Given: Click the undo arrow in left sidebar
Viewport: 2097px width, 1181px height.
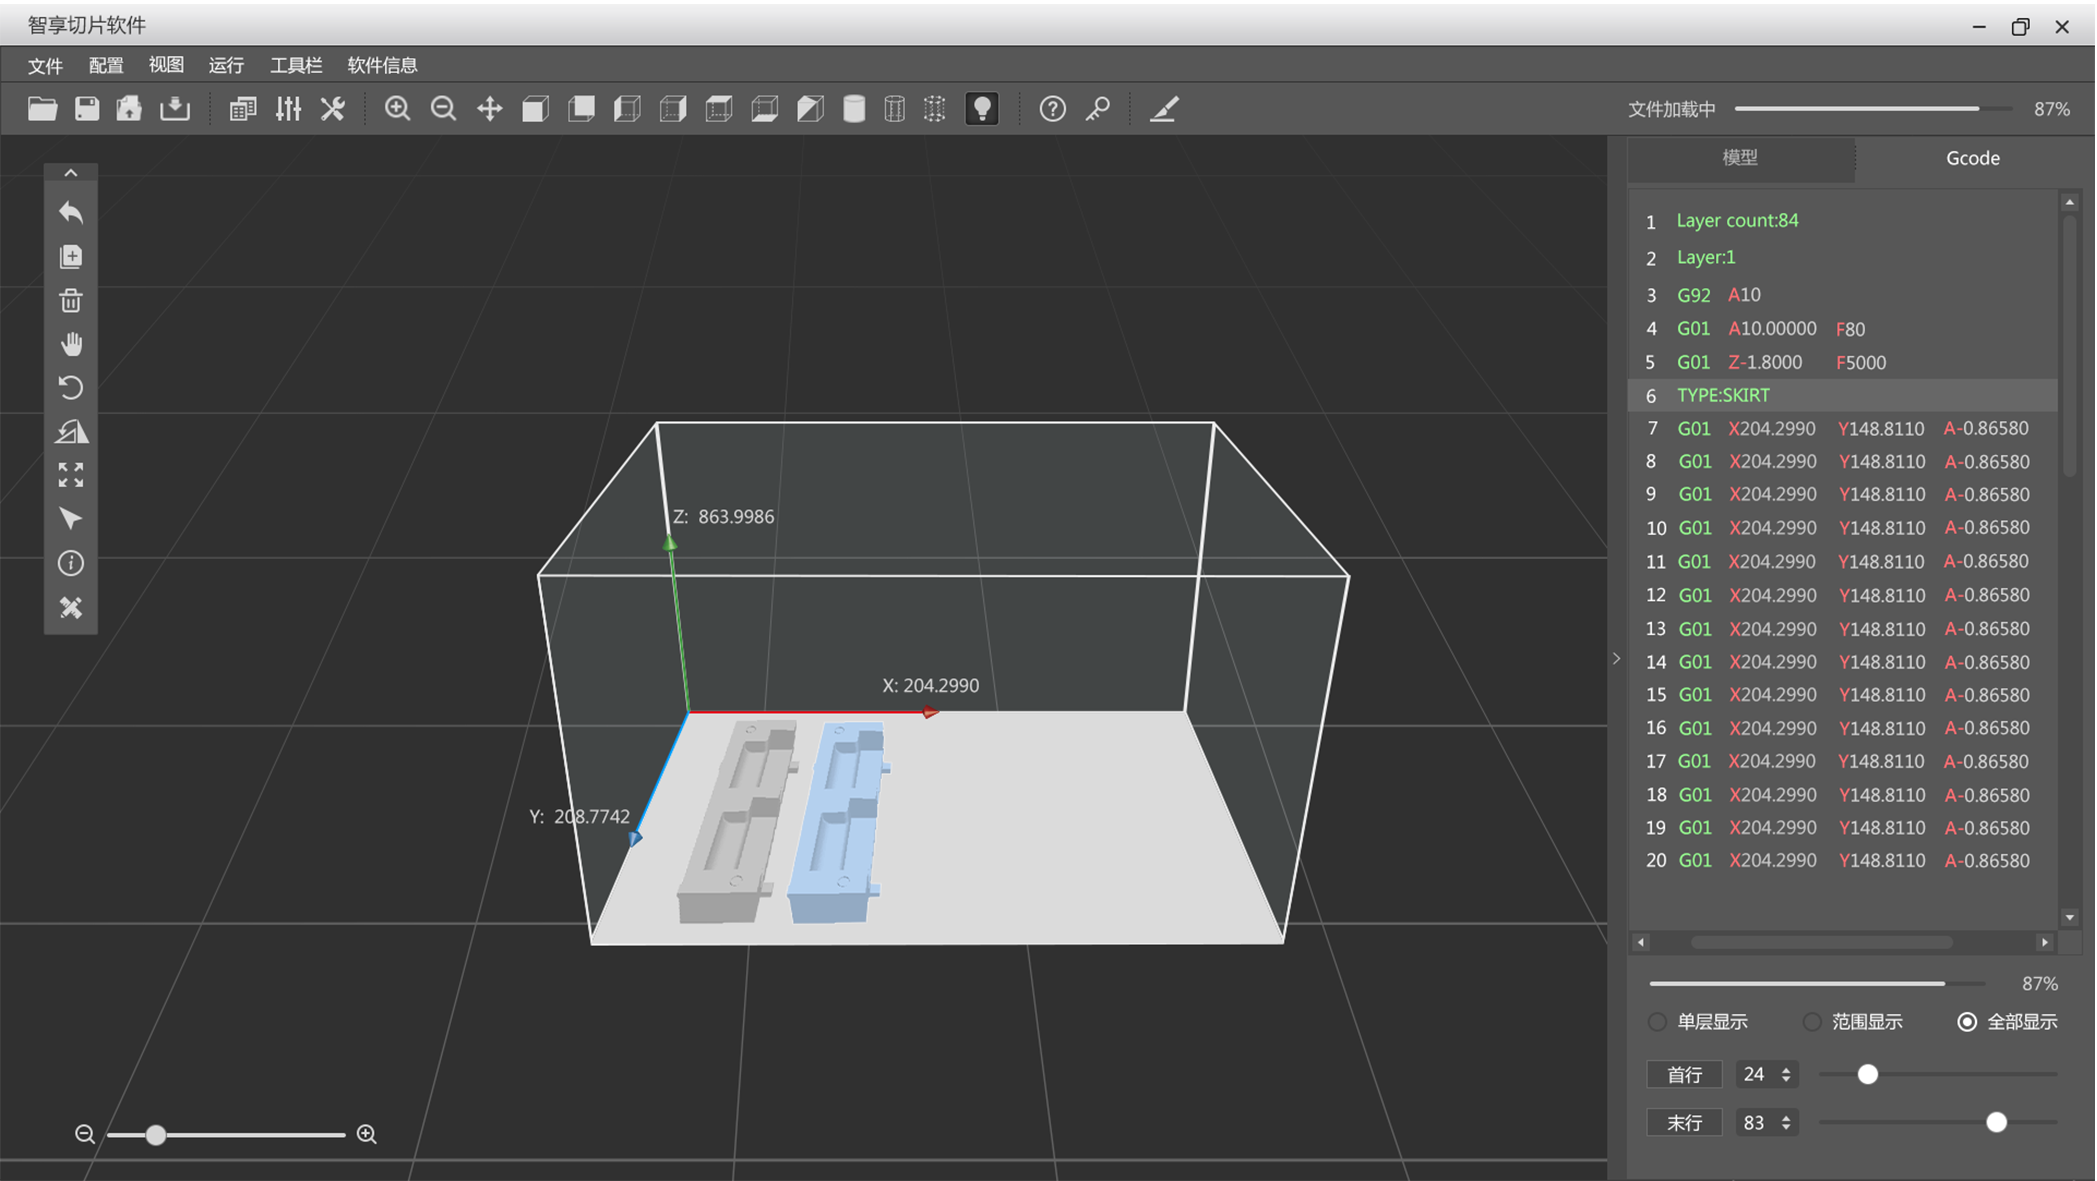Looking at the screenshot, I should pyautogui.click(x=71, y=212).
